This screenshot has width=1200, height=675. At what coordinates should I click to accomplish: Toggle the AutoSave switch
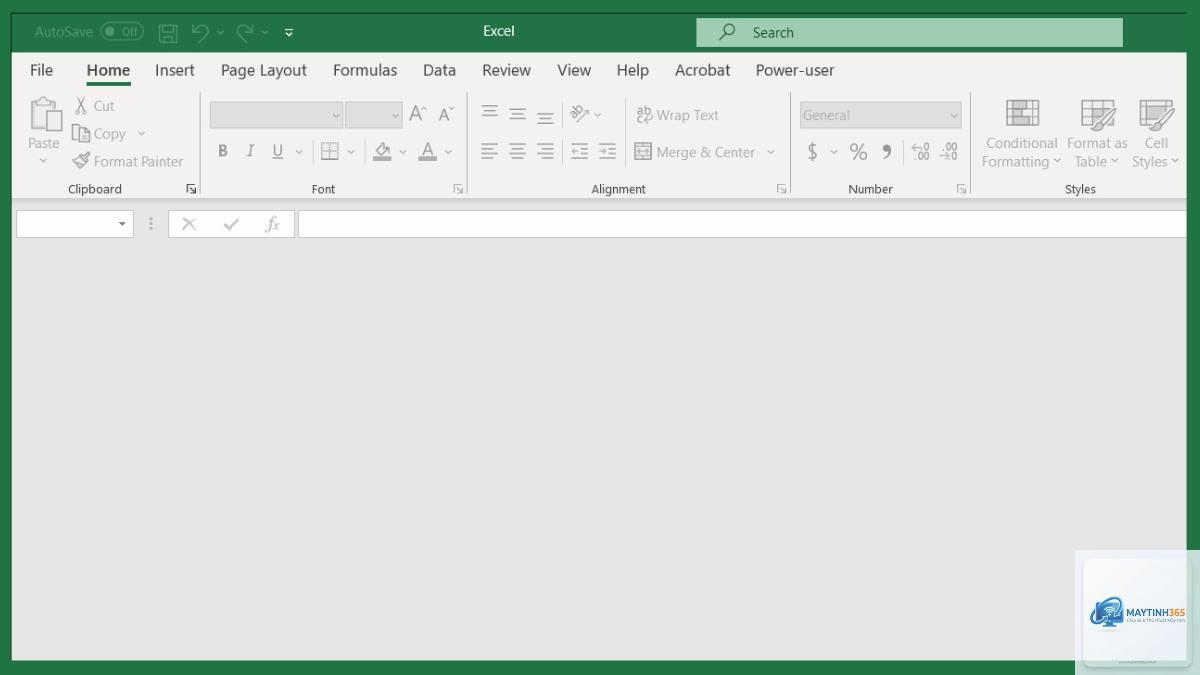pyautogui.click(x=122, y=32)
